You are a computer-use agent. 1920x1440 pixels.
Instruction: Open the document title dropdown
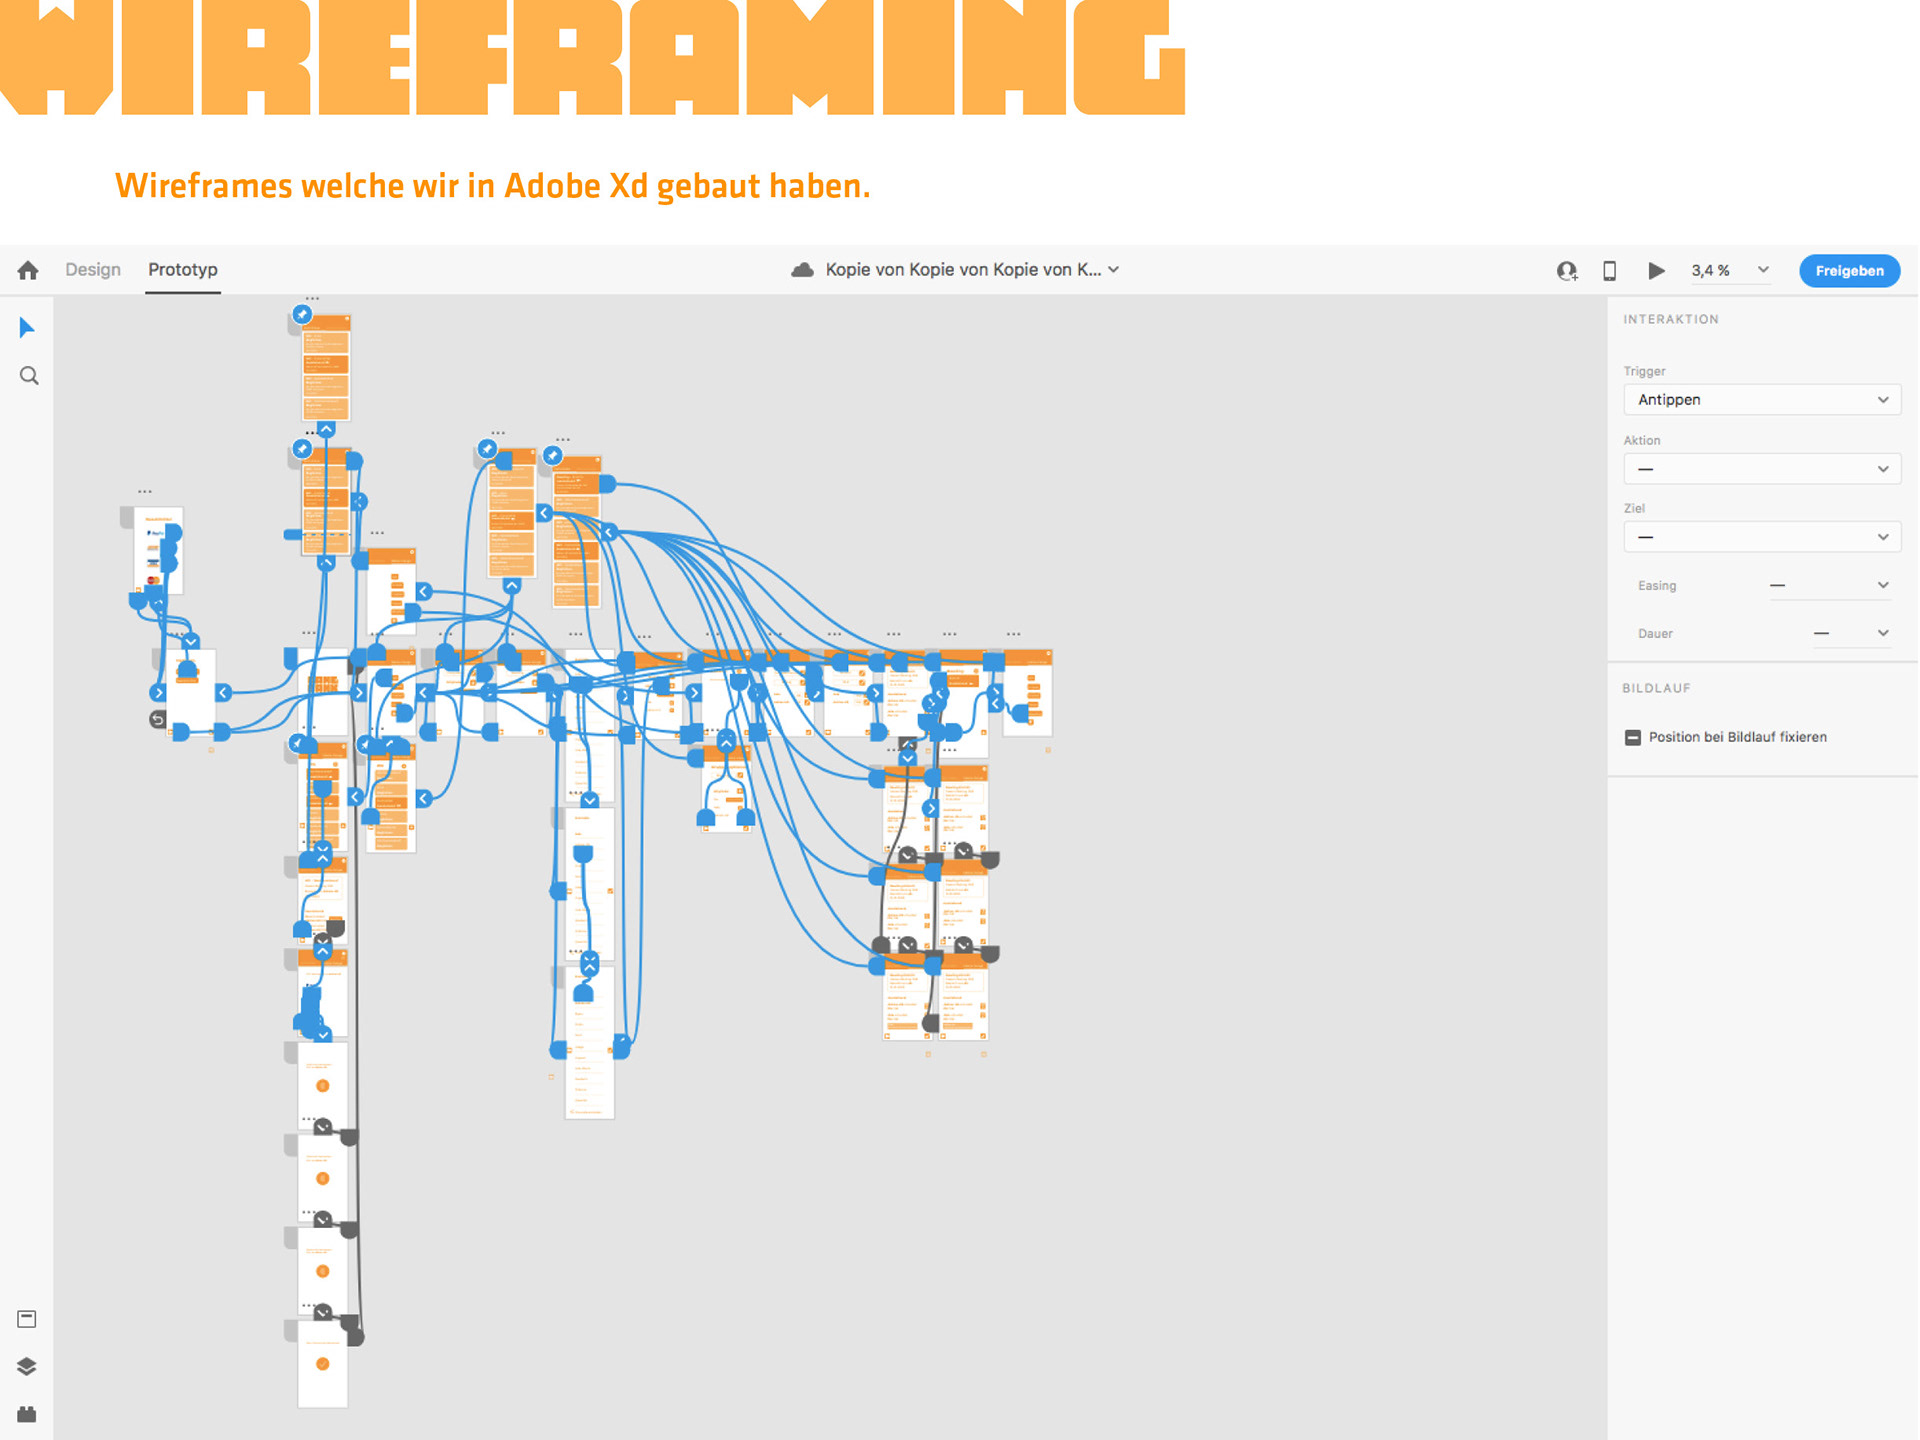pos(1113,270)
